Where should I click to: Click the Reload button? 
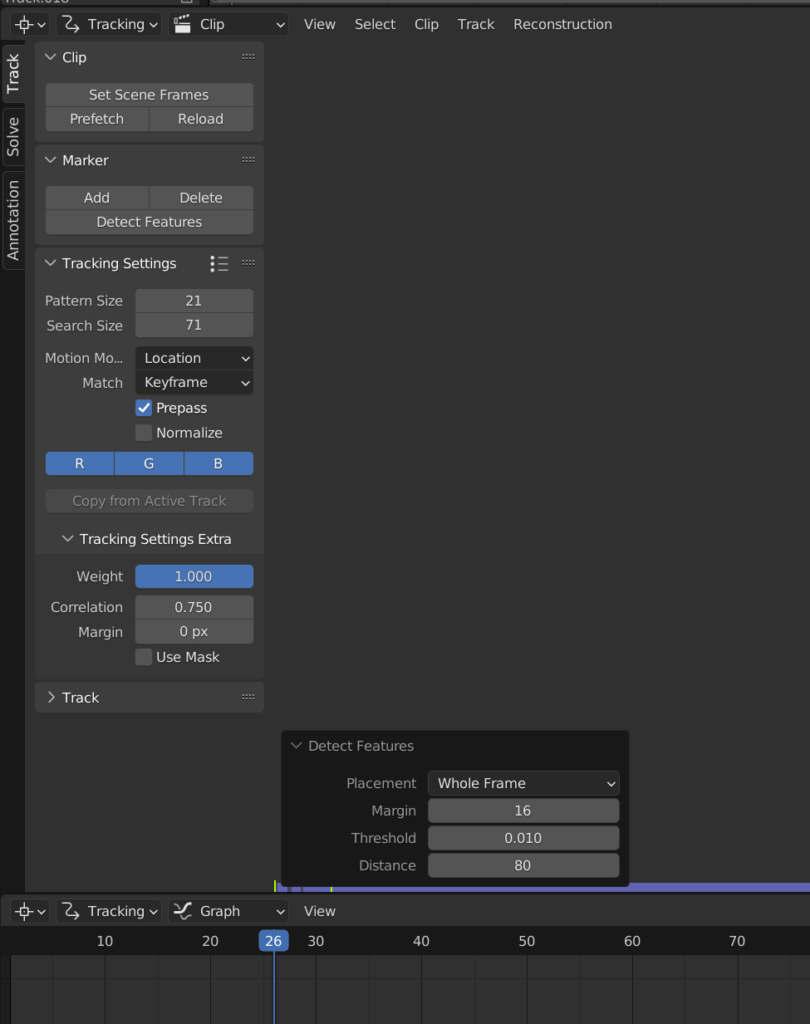coord(201,119)
